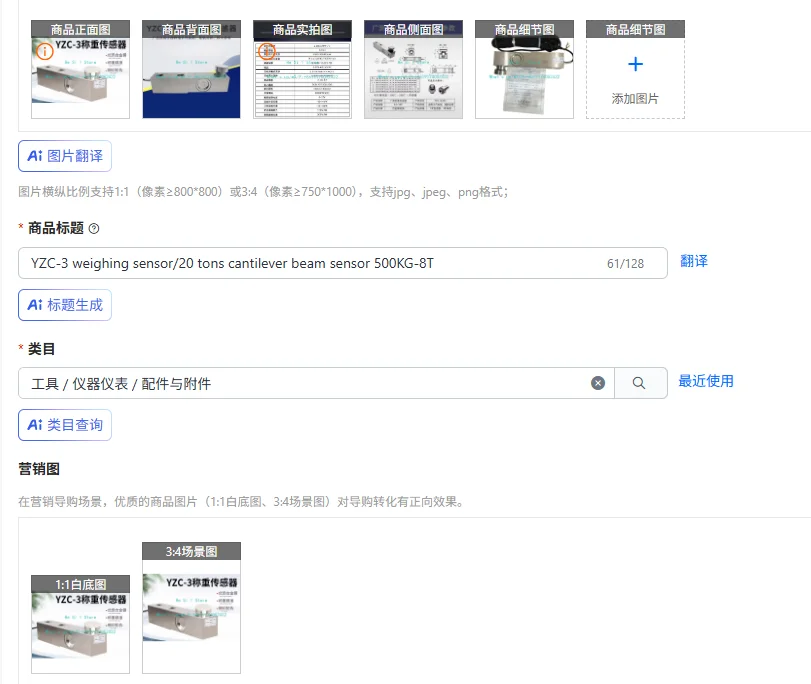Click the category search magnifier icon

tap(639, 383)
